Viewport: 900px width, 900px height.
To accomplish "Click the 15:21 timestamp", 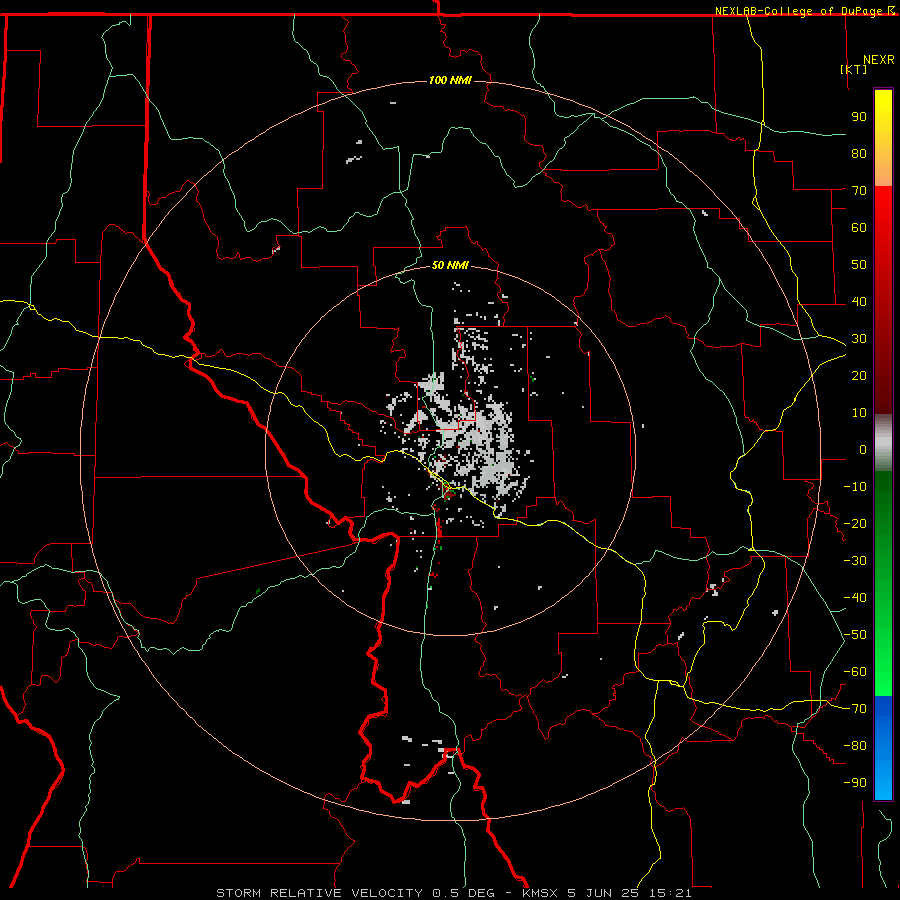I will point(670,893).
